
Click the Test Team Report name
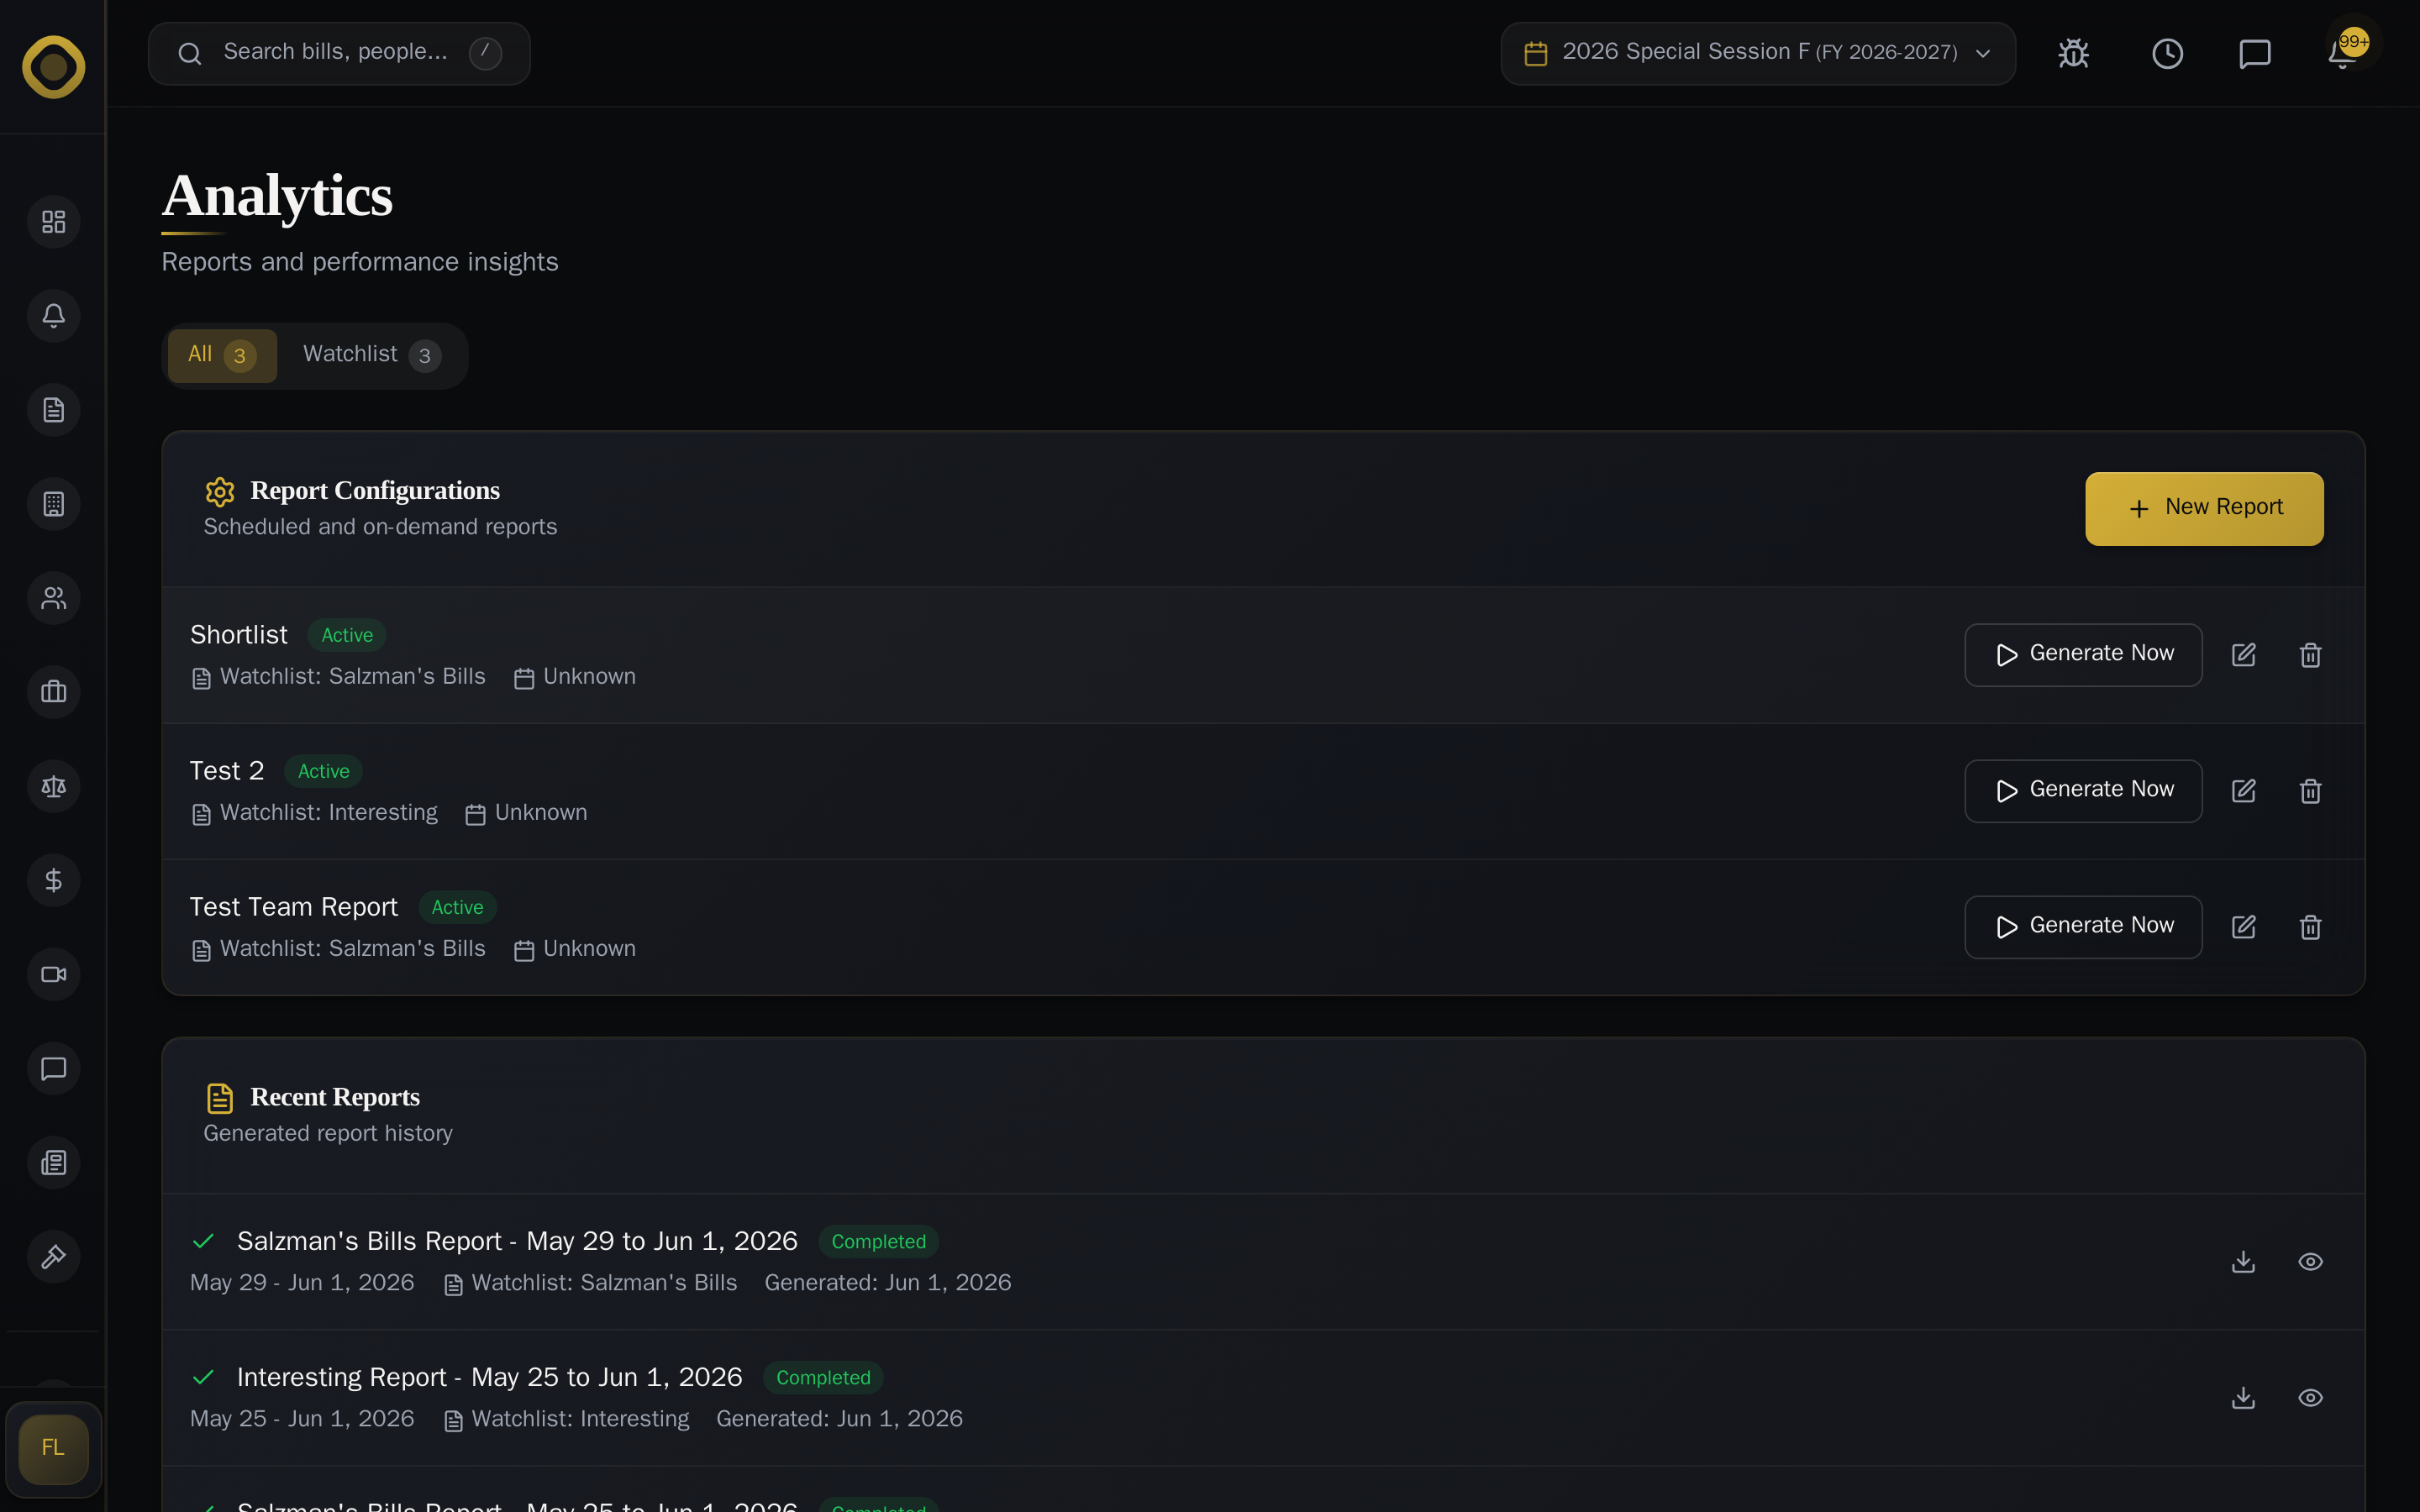coord(294,907)
